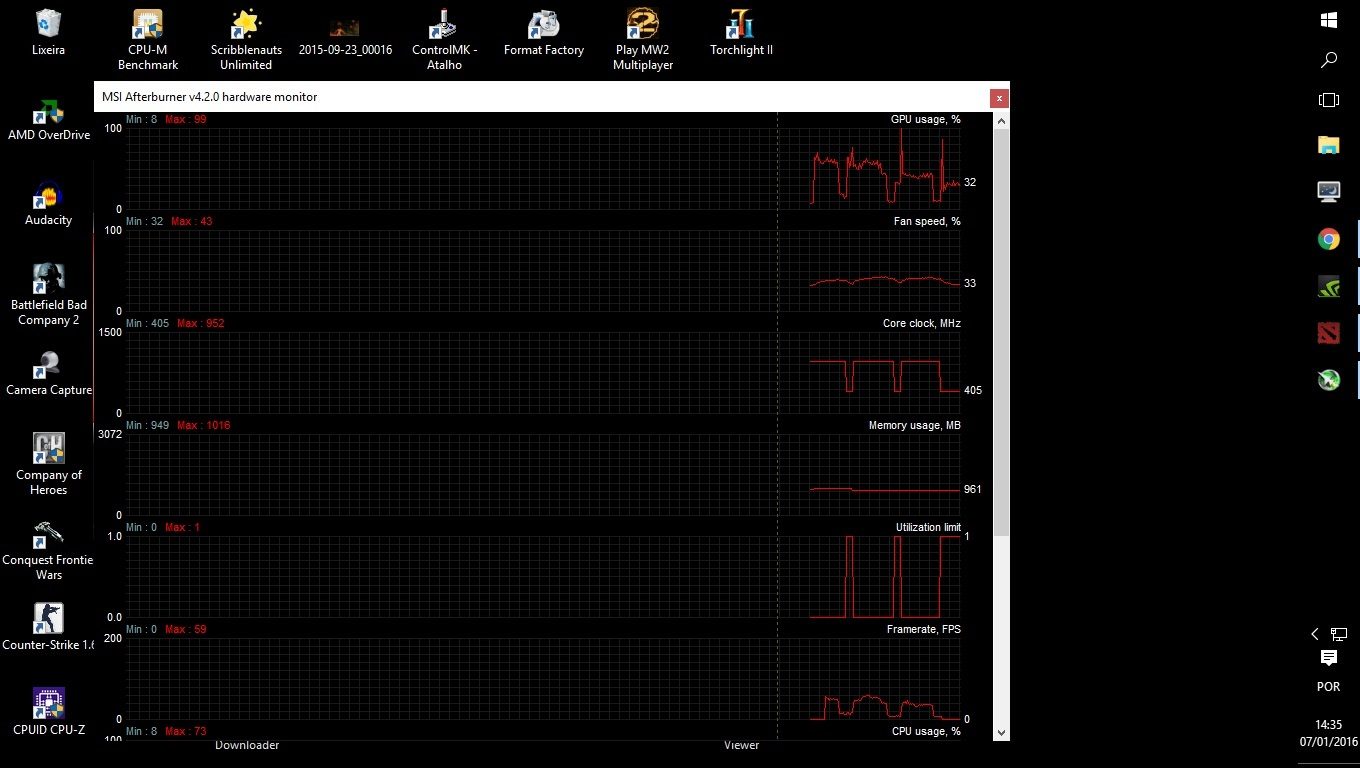Open AMD OverDrive desktop shortcut
This screenshot has height=768, width=1360.
[x=48, y=119]
